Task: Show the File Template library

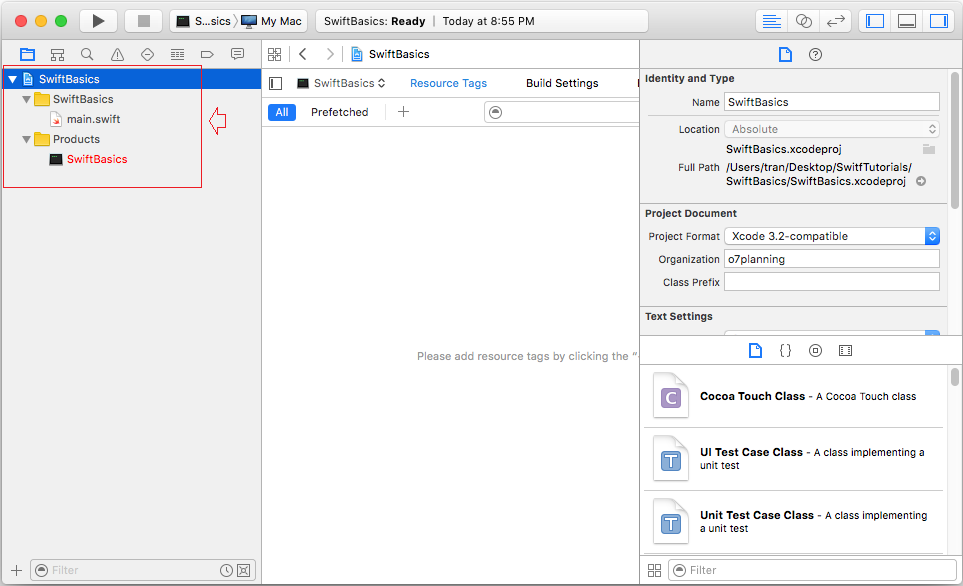Action: [x=755, y=351]
